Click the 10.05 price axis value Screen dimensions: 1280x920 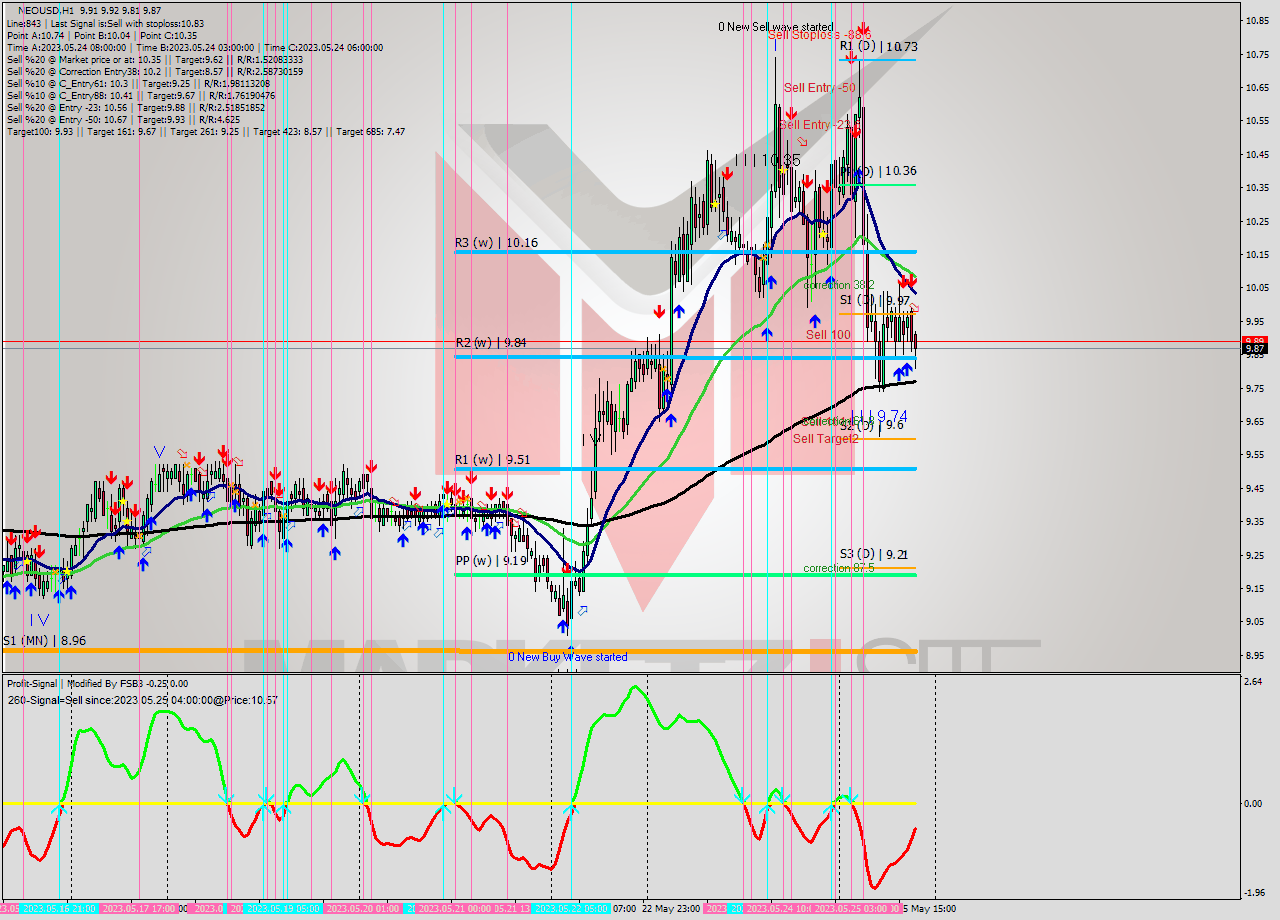(1257, 288)
